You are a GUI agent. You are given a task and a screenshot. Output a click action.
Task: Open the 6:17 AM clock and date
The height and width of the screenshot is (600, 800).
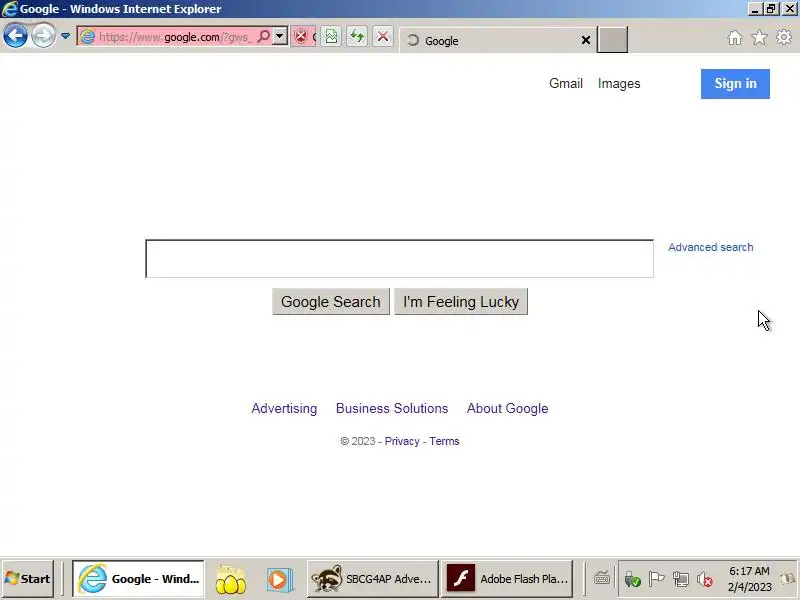[749, 579]
